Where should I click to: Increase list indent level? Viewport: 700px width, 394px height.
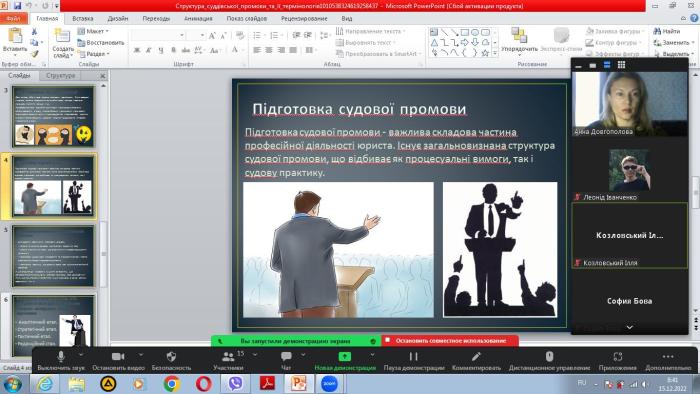coord(308,35)
